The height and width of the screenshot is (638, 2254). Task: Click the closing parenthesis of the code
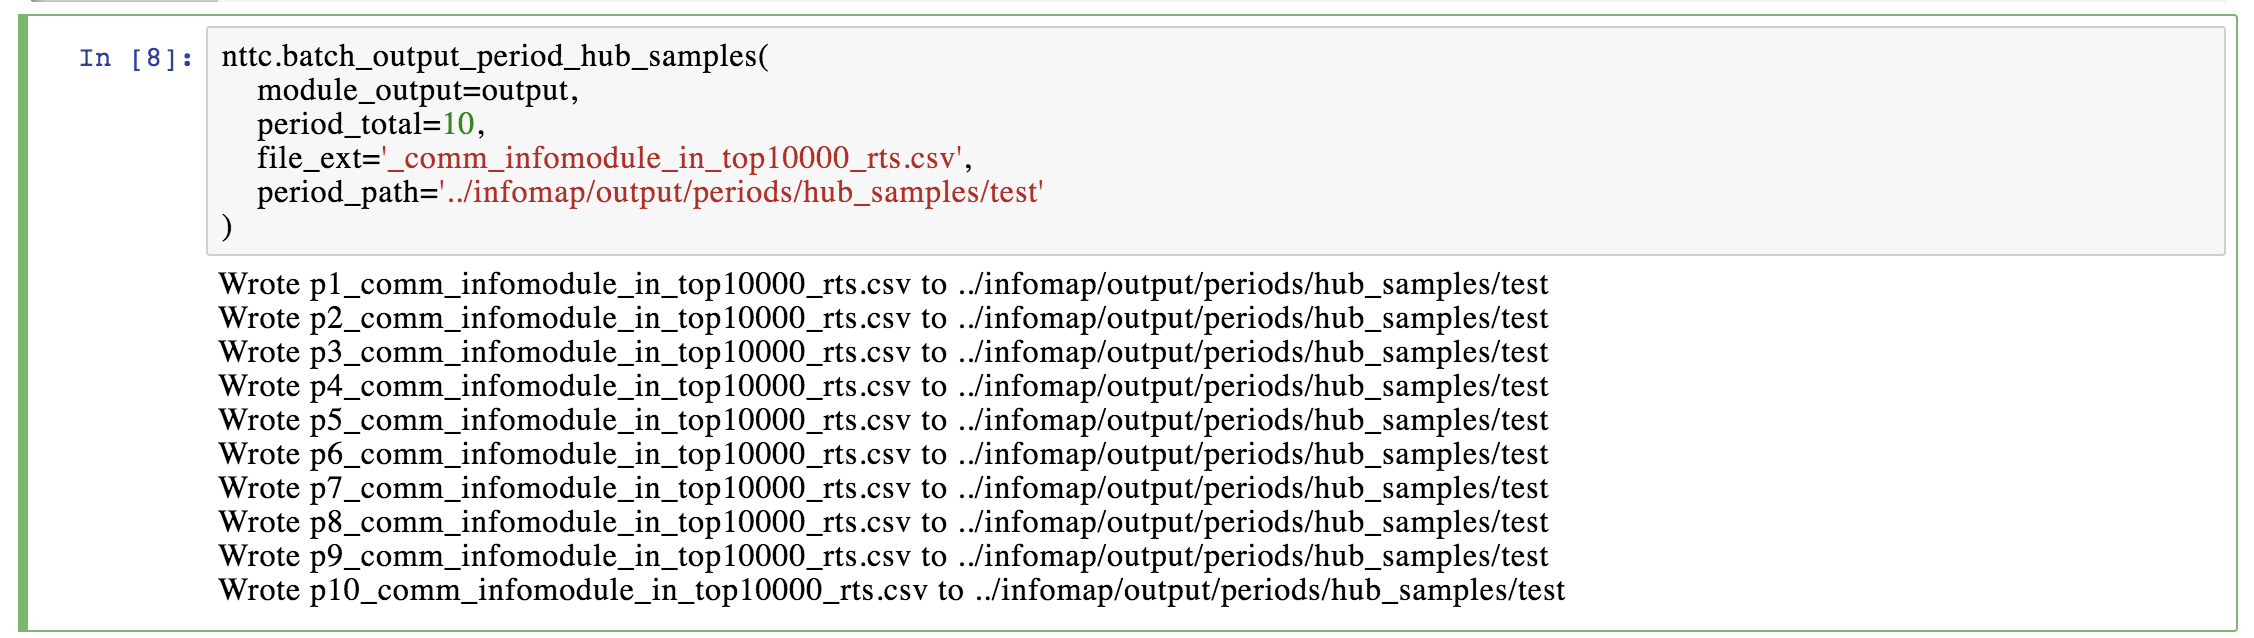pos(227,227)
